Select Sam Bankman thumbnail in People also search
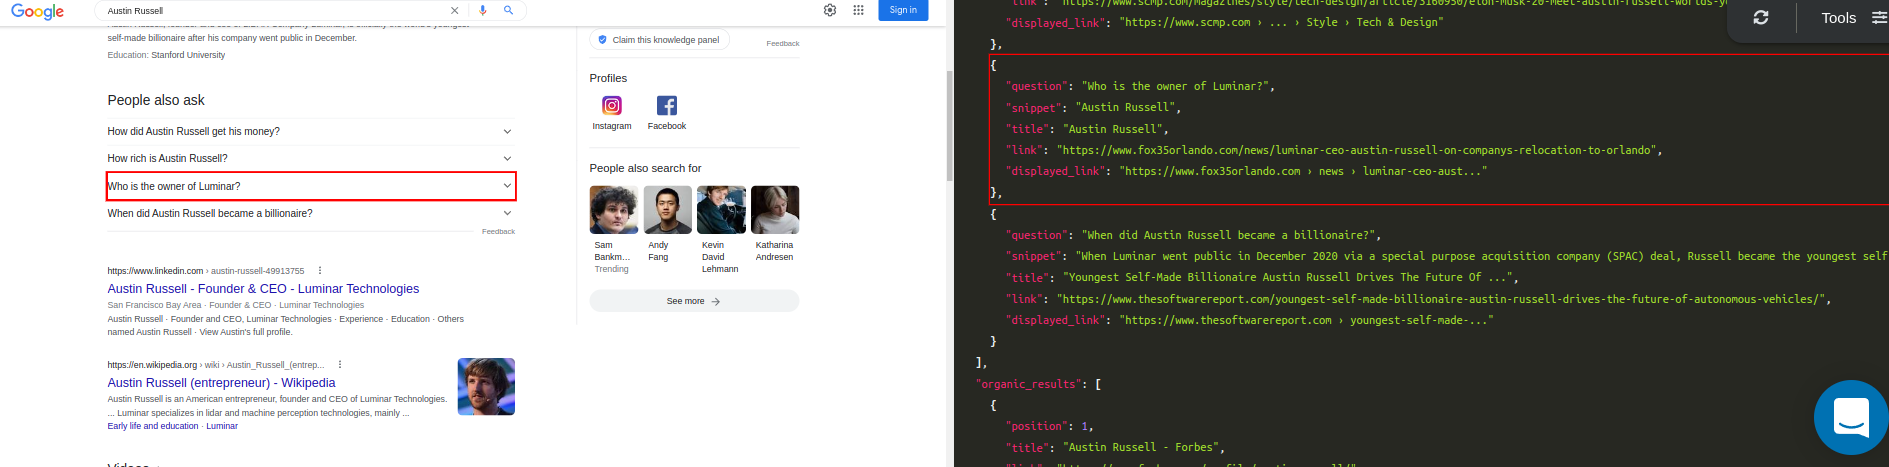This screenshot has width=1889, height=467. (614, 210)
